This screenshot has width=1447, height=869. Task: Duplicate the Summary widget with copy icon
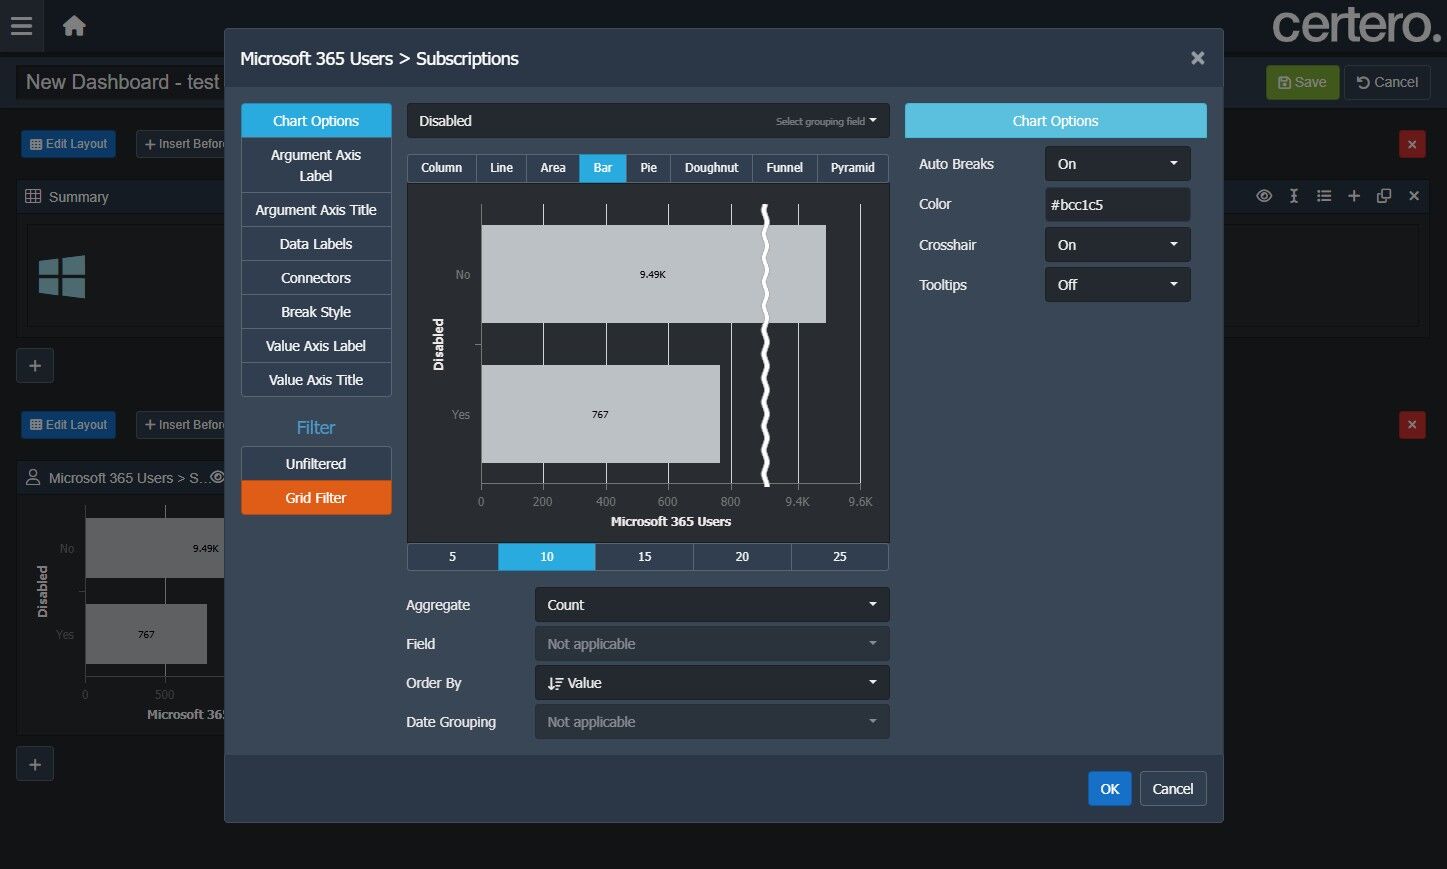pos(1383,196)
